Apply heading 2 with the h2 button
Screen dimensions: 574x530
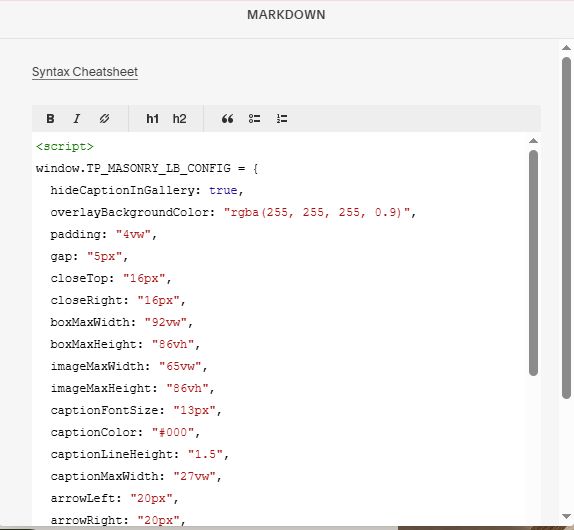coord(179,119)
